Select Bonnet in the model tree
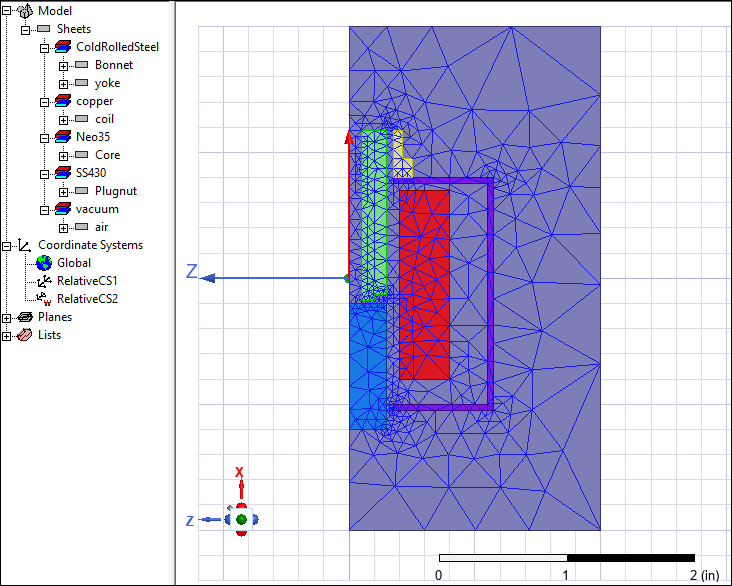Screen dimensions: 732x586 pyautogui.click(x=114, y=65)
